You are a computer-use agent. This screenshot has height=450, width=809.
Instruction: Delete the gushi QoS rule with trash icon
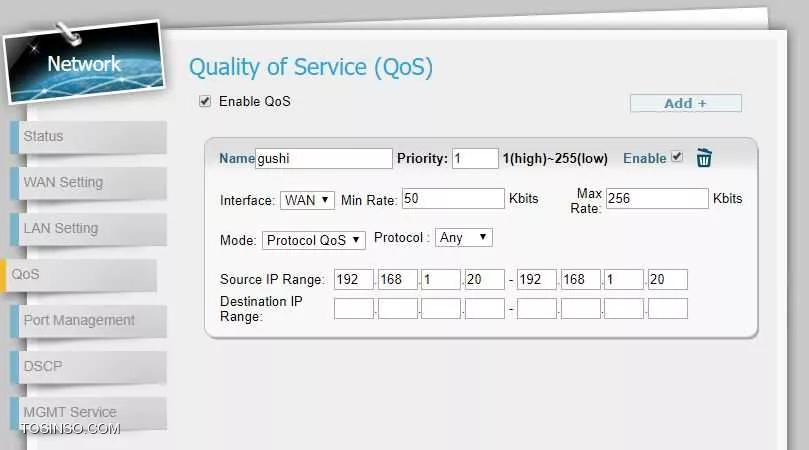pyautogui.click(x=704, y=158)
